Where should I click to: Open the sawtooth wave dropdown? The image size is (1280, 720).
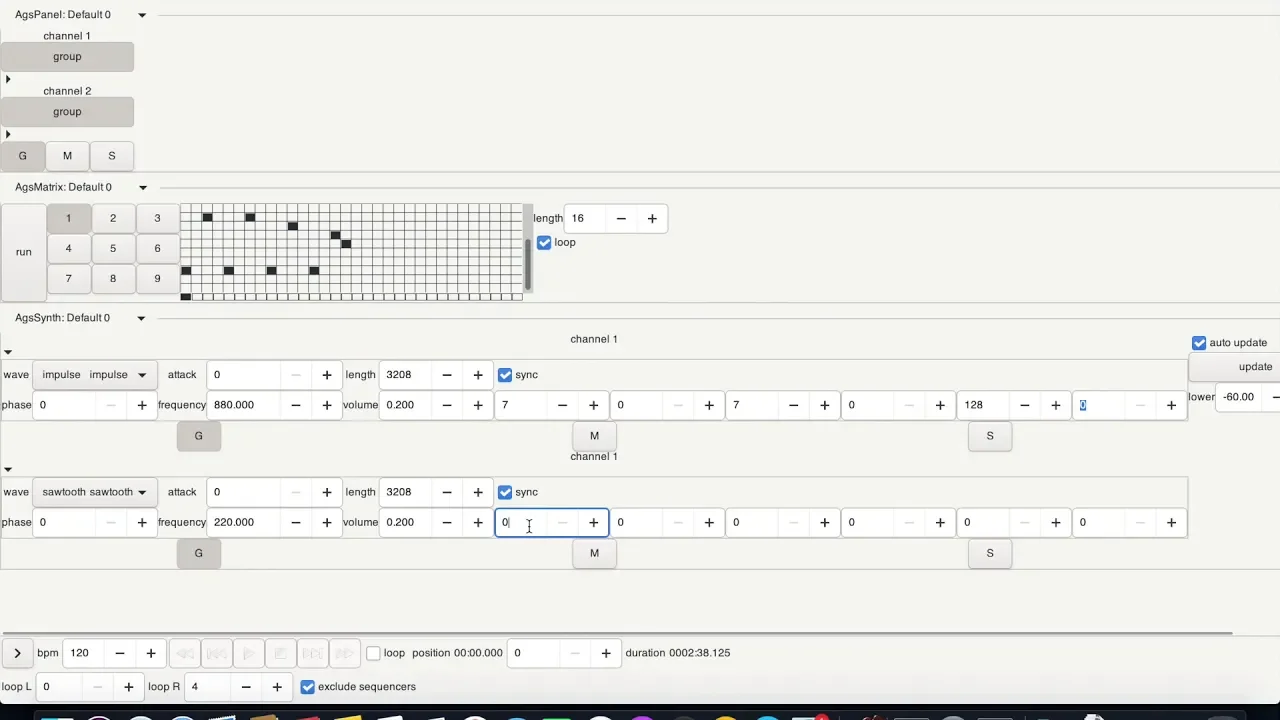(x=95, y=492)
